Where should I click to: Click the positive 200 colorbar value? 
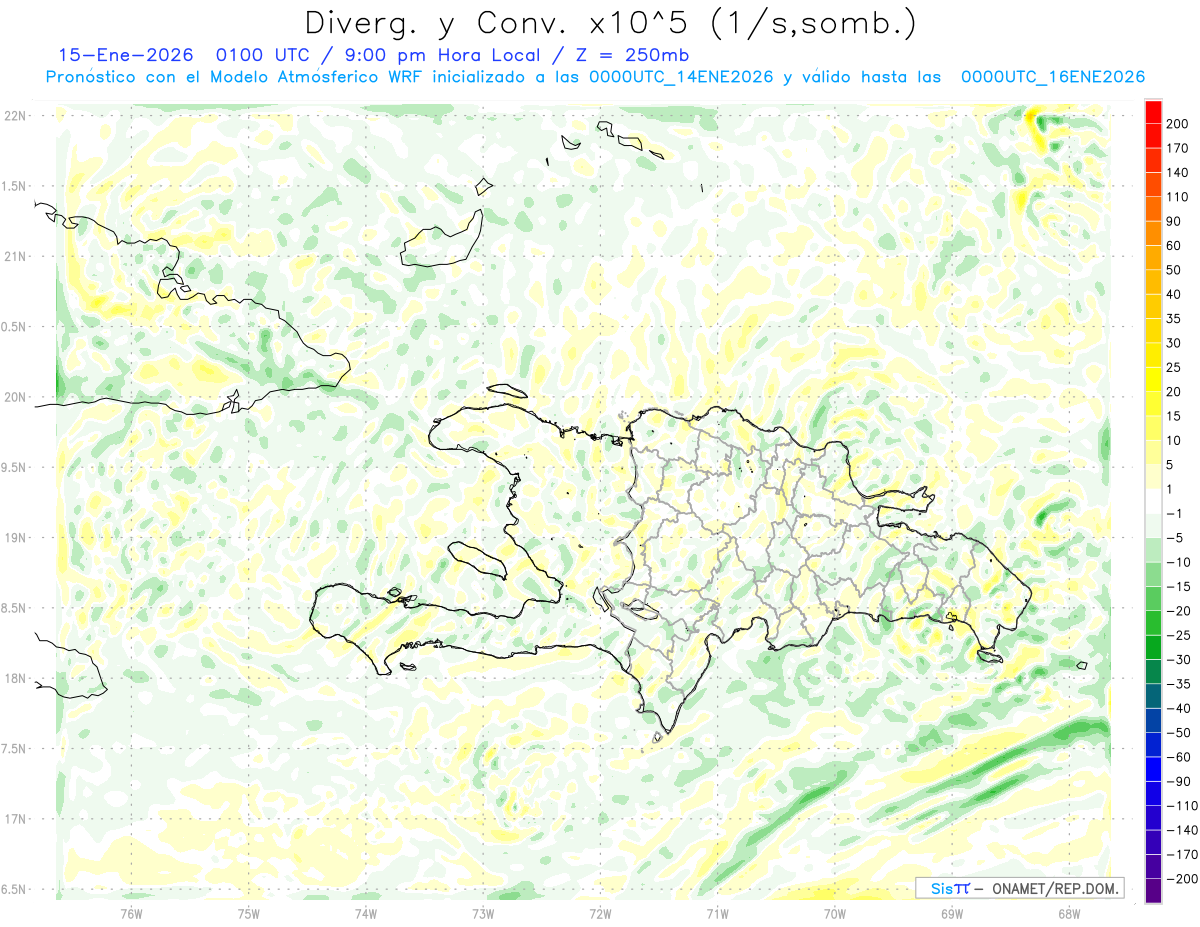(1177, 124)
